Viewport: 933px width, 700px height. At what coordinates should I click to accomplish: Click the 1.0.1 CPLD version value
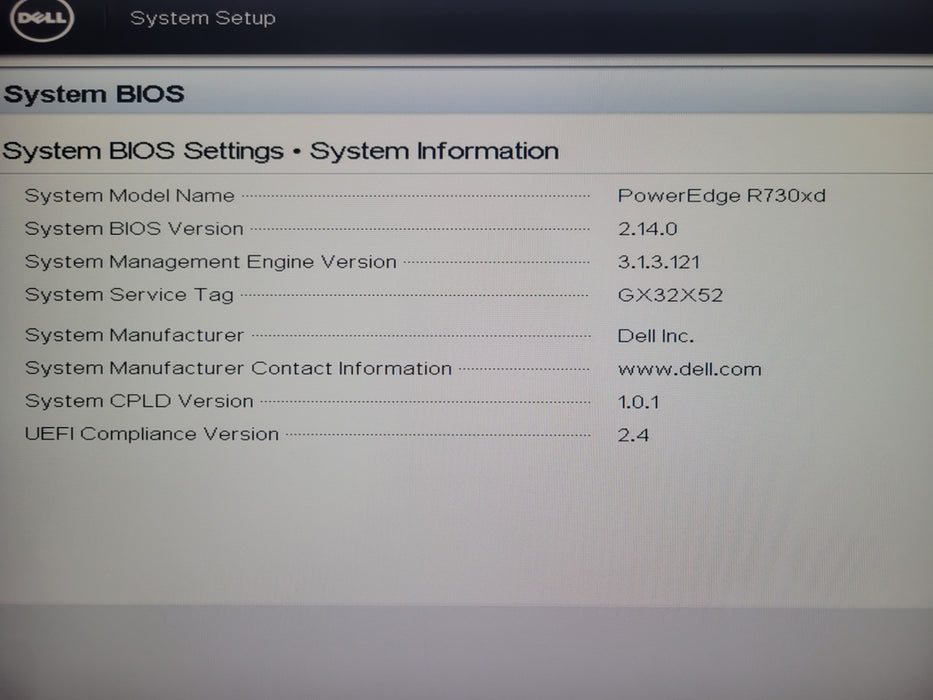(638, 402)
